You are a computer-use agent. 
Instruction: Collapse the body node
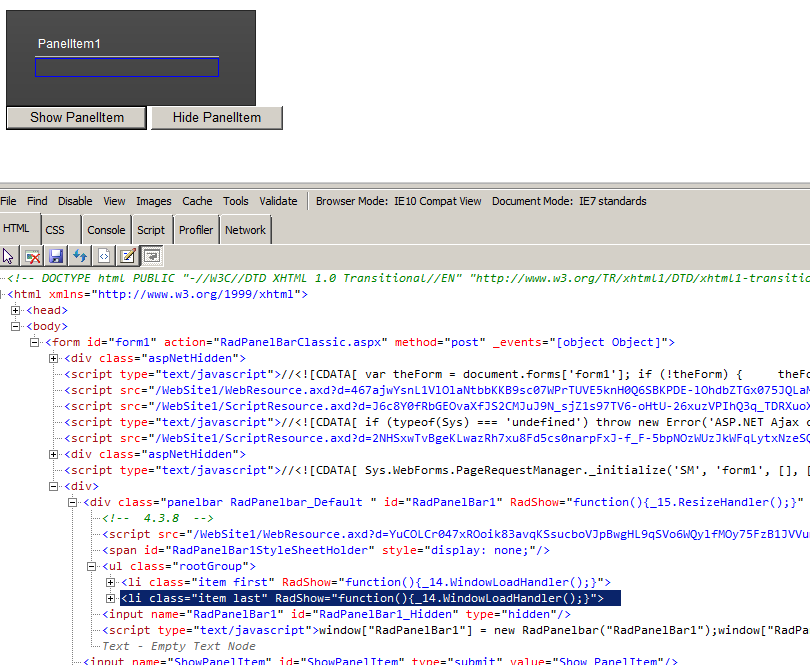pyautogui.click(x=15, y=327)
